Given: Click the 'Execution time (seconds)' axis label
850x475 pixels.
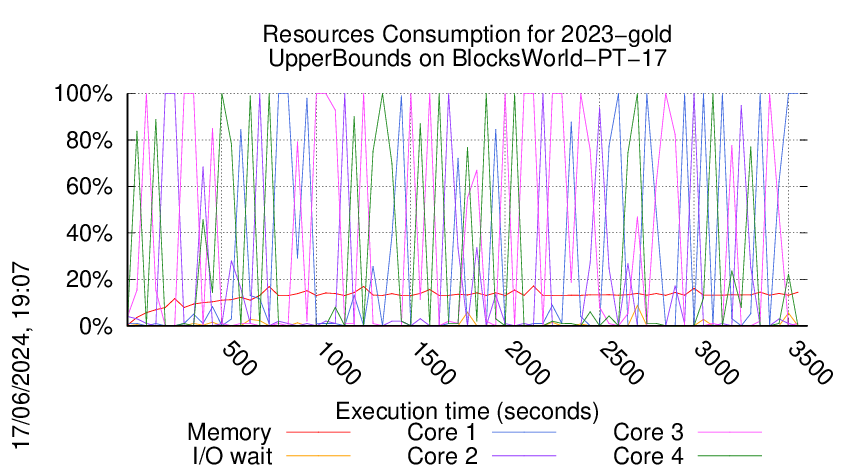Looking at the screenshot, I should 467,412.
